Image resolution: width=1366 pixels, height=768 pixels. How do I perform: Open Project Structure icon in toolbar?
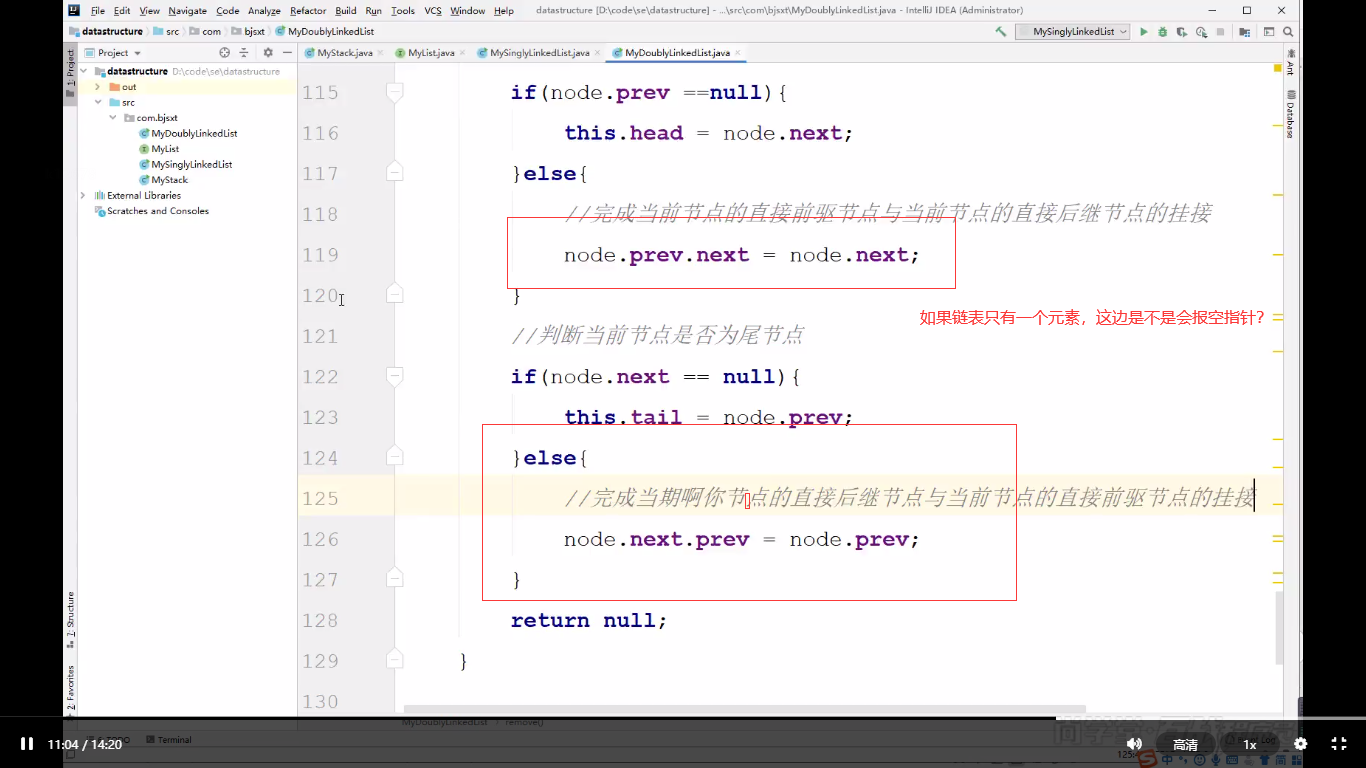click(1245, 32)
